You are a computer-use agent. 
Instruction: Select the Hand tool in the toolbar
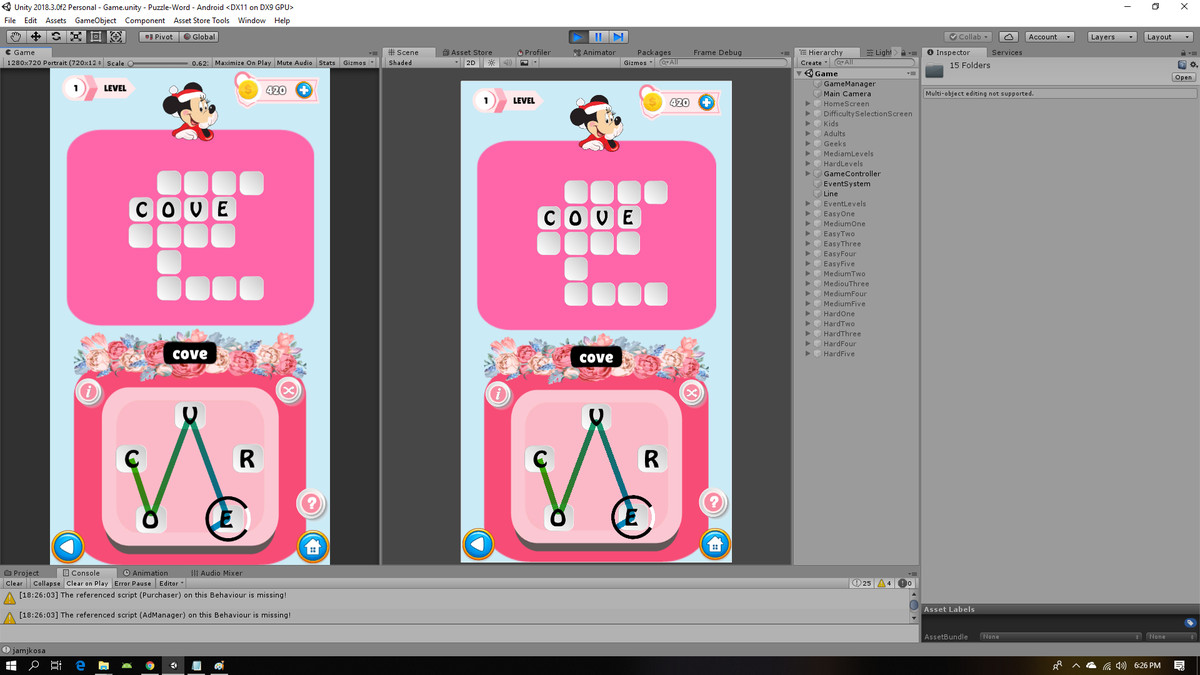pyautogui.click(x=15, y=37)
